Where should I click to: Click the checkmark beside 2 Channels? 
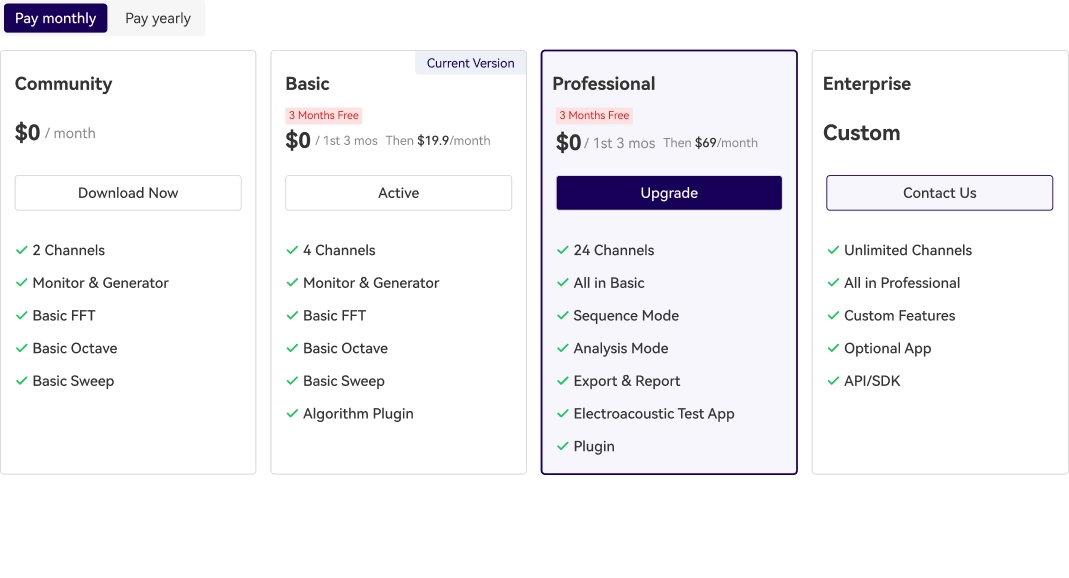pos(22,250)
